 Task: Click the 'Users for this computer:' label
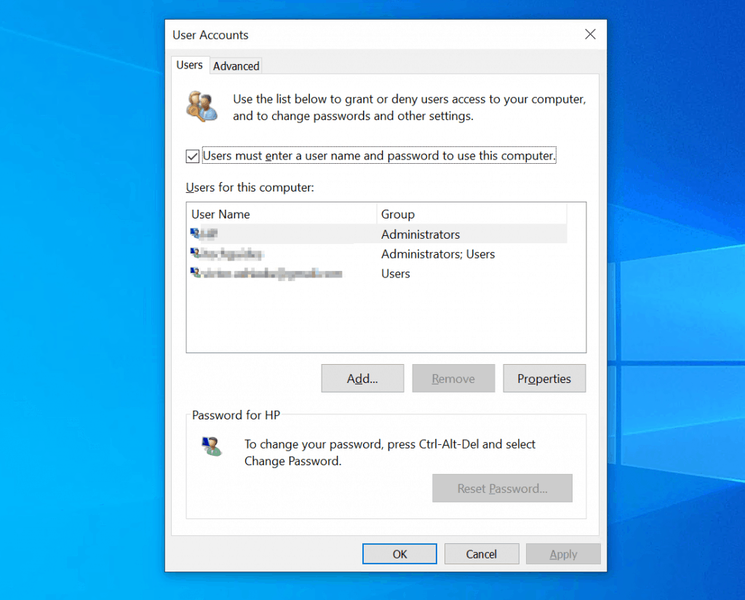point(250,187)
